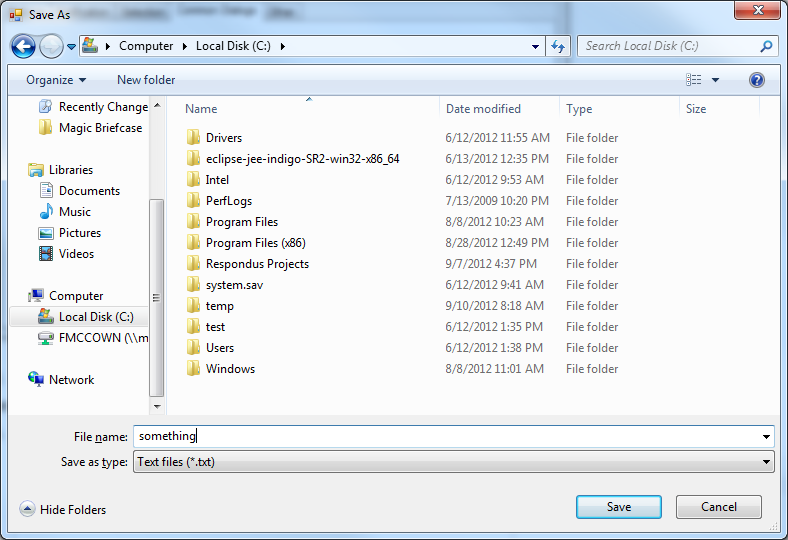Click the New folder button
Viewport: 788px width, 540px height.
pos(146,80)
